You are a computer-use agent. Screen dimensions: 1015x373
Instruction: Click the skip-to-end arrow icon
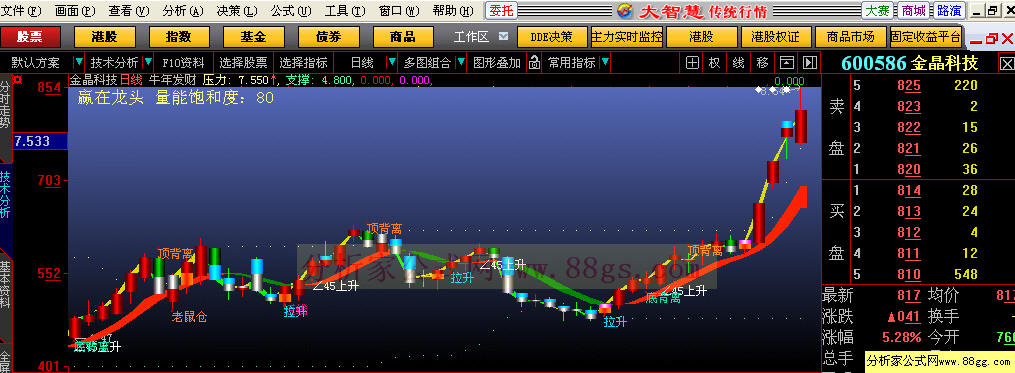(x=809, y=63)
